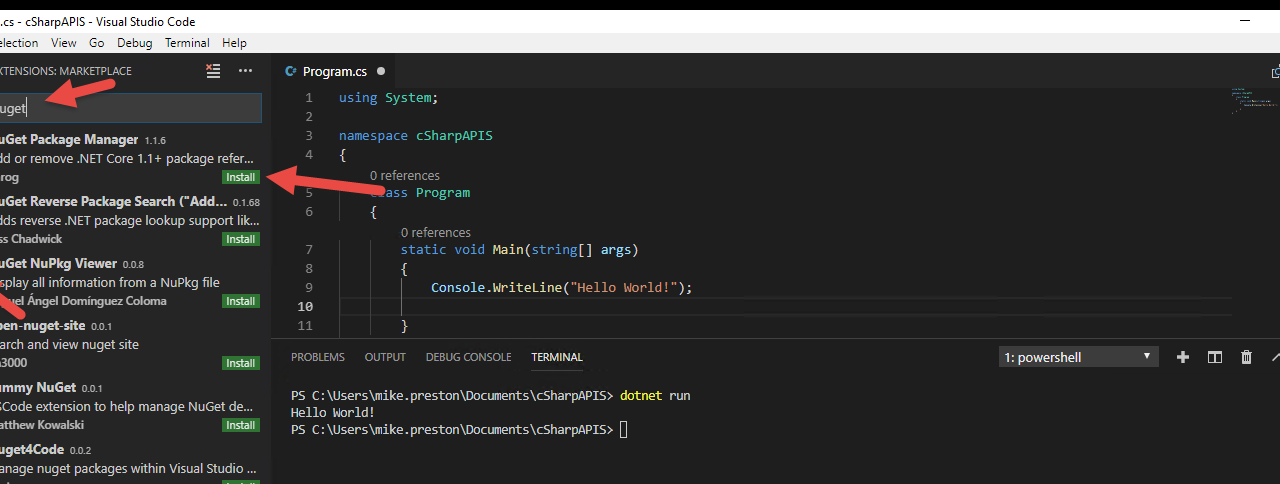Viewport: 1280px width, 484px height.
Task: Click 'namespace cSharpAPIS' in the editor
Action: pos(416,136)
